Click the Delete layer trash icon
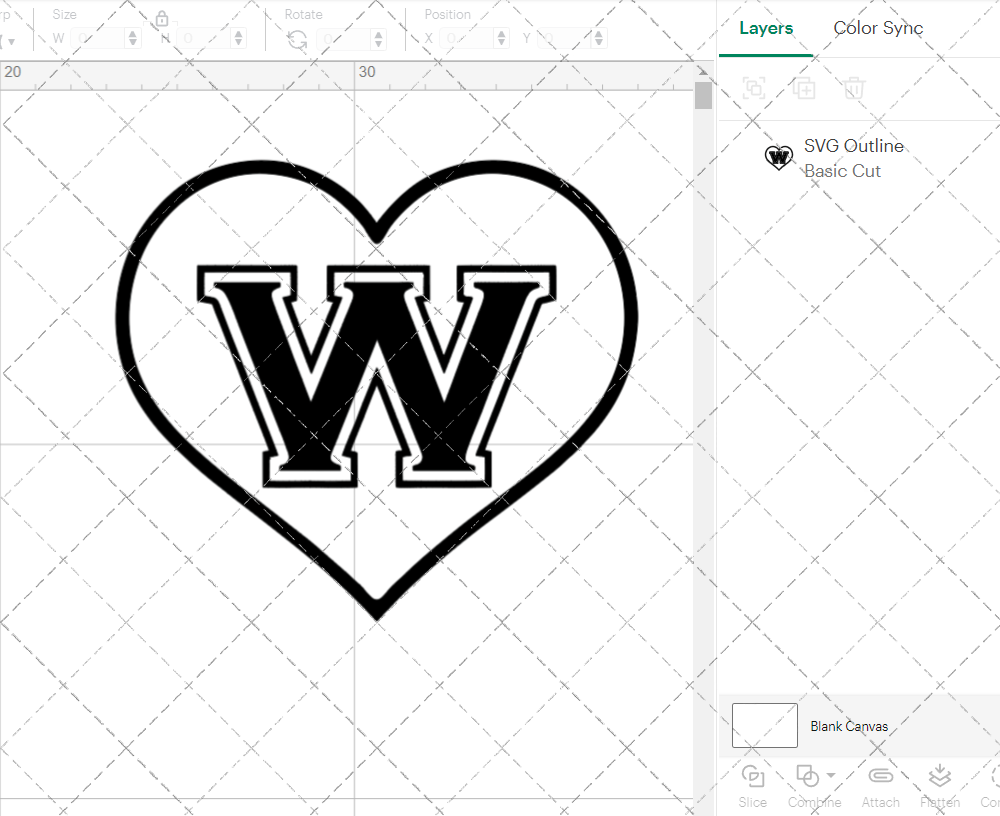Screen dimensions: 1000x816 (854, 88)
